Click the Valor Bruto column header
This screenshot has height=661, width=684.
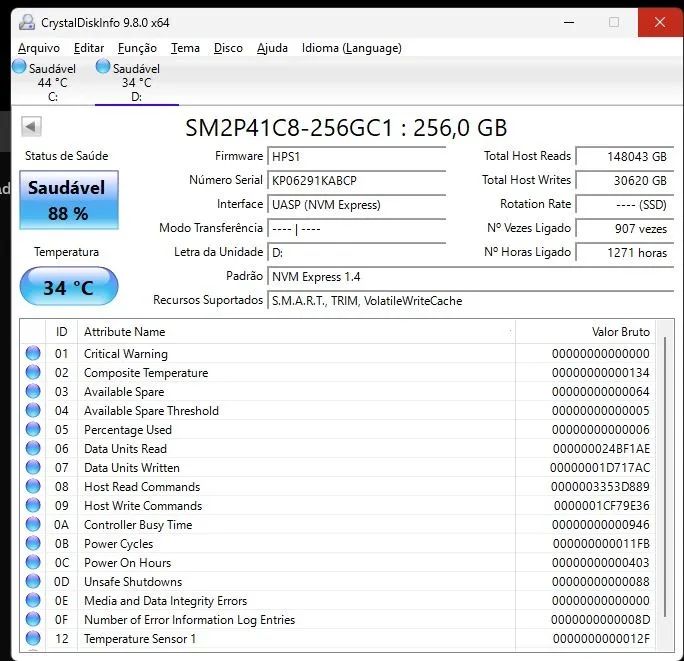[585, 332]
